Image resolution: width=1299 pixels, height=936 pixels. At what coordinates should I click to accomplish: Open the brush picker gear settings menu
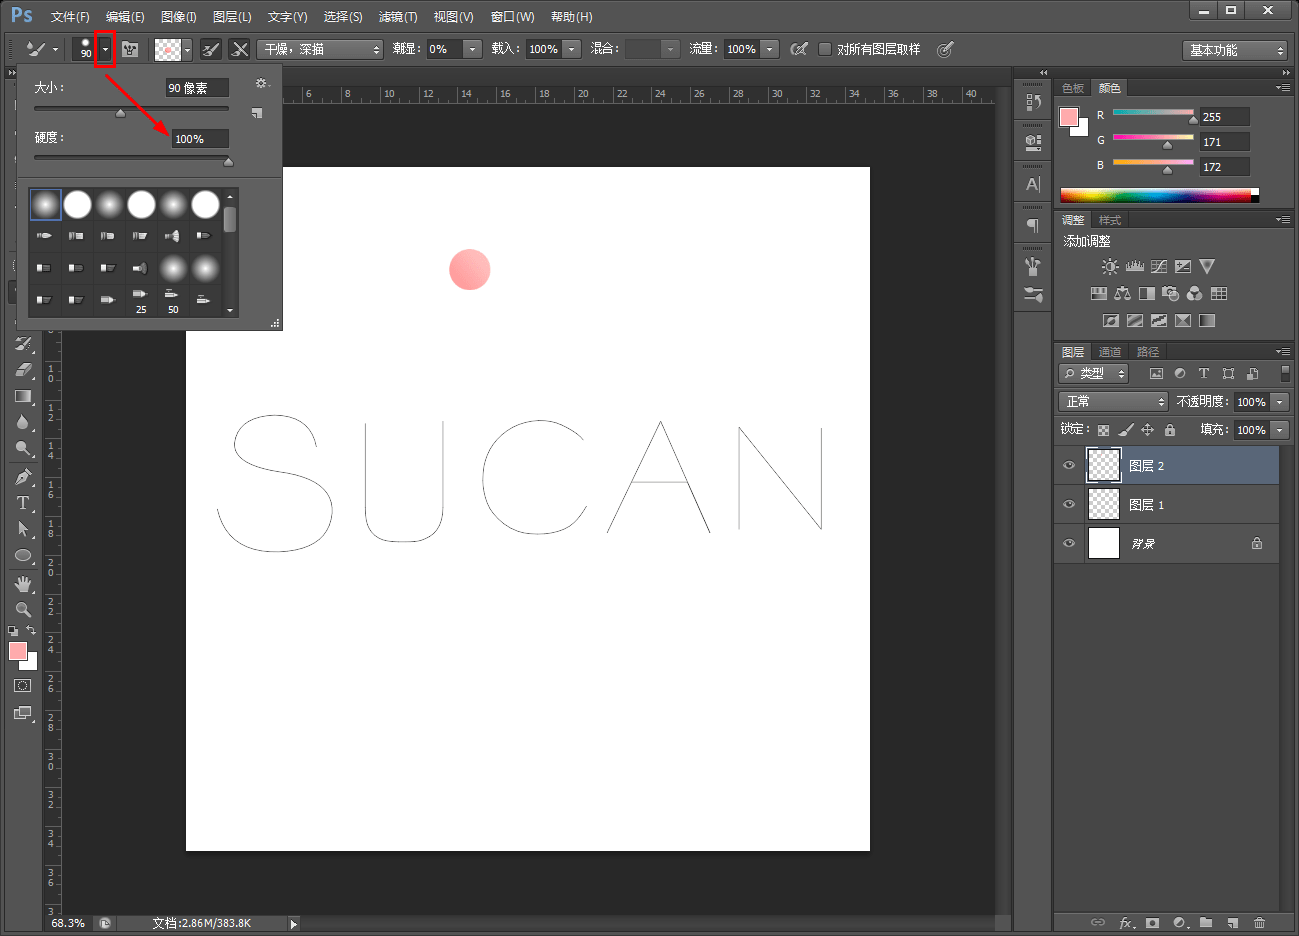[262, 84]
